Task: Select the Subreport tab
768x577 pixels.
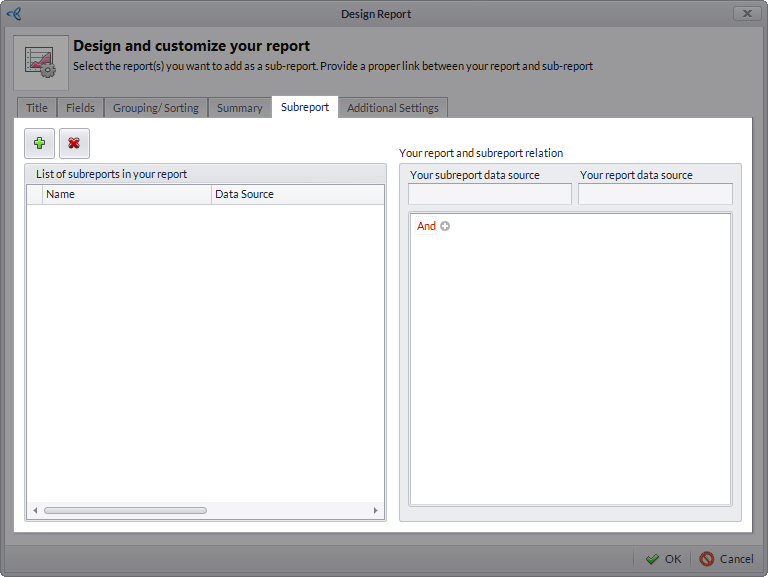Action: click(x=305, y=107)
